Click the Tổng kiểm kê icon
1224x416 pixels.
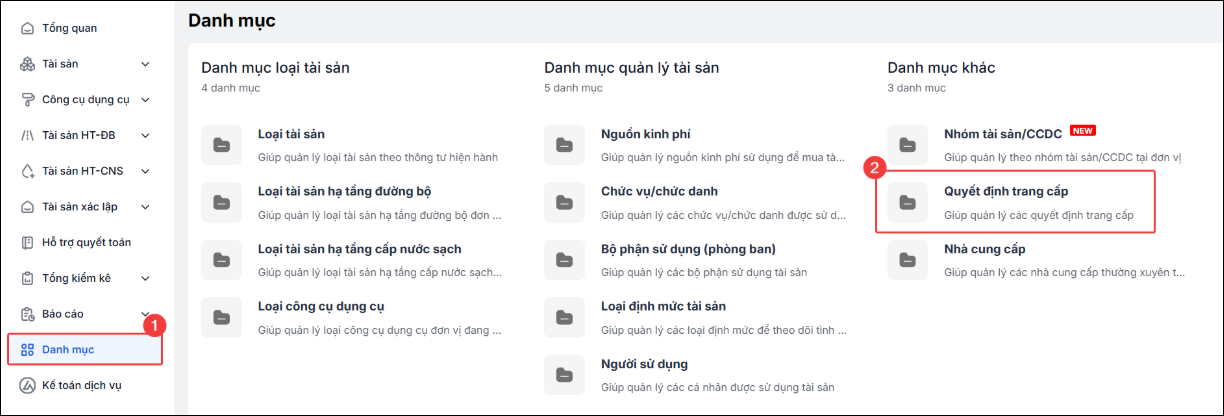click(x=27, y=278)
